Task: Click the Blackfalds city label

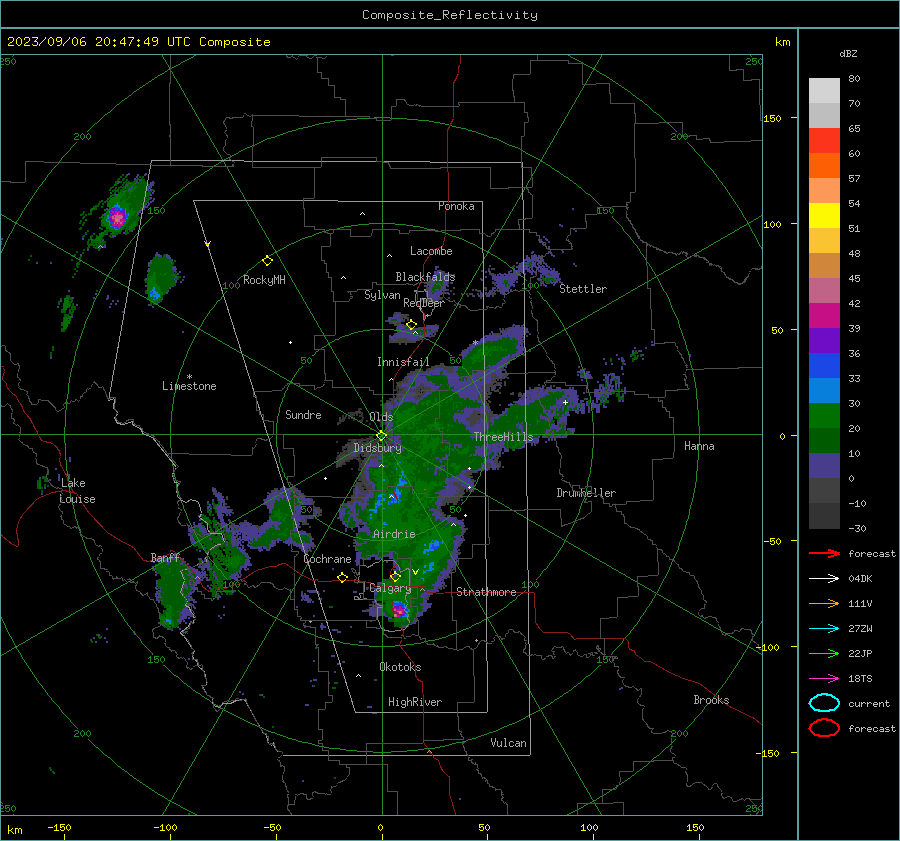Action: (x=425, y=277)
